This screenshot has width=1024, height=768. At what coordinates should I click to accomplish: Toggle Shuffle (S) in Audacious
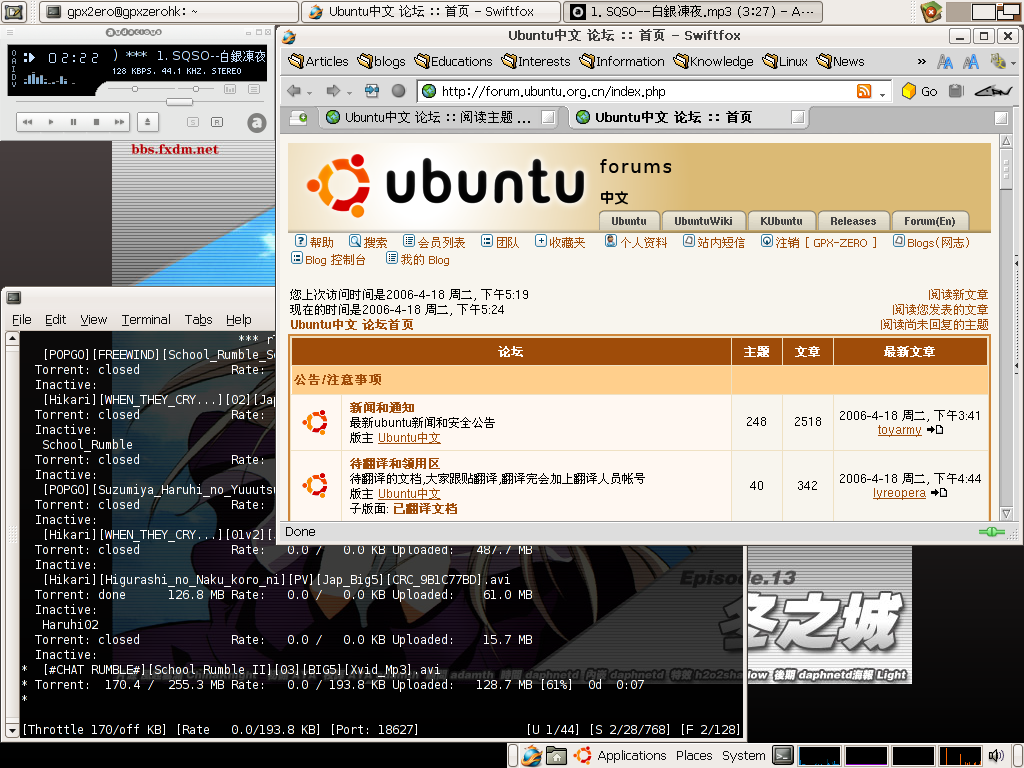coord(193,122)
